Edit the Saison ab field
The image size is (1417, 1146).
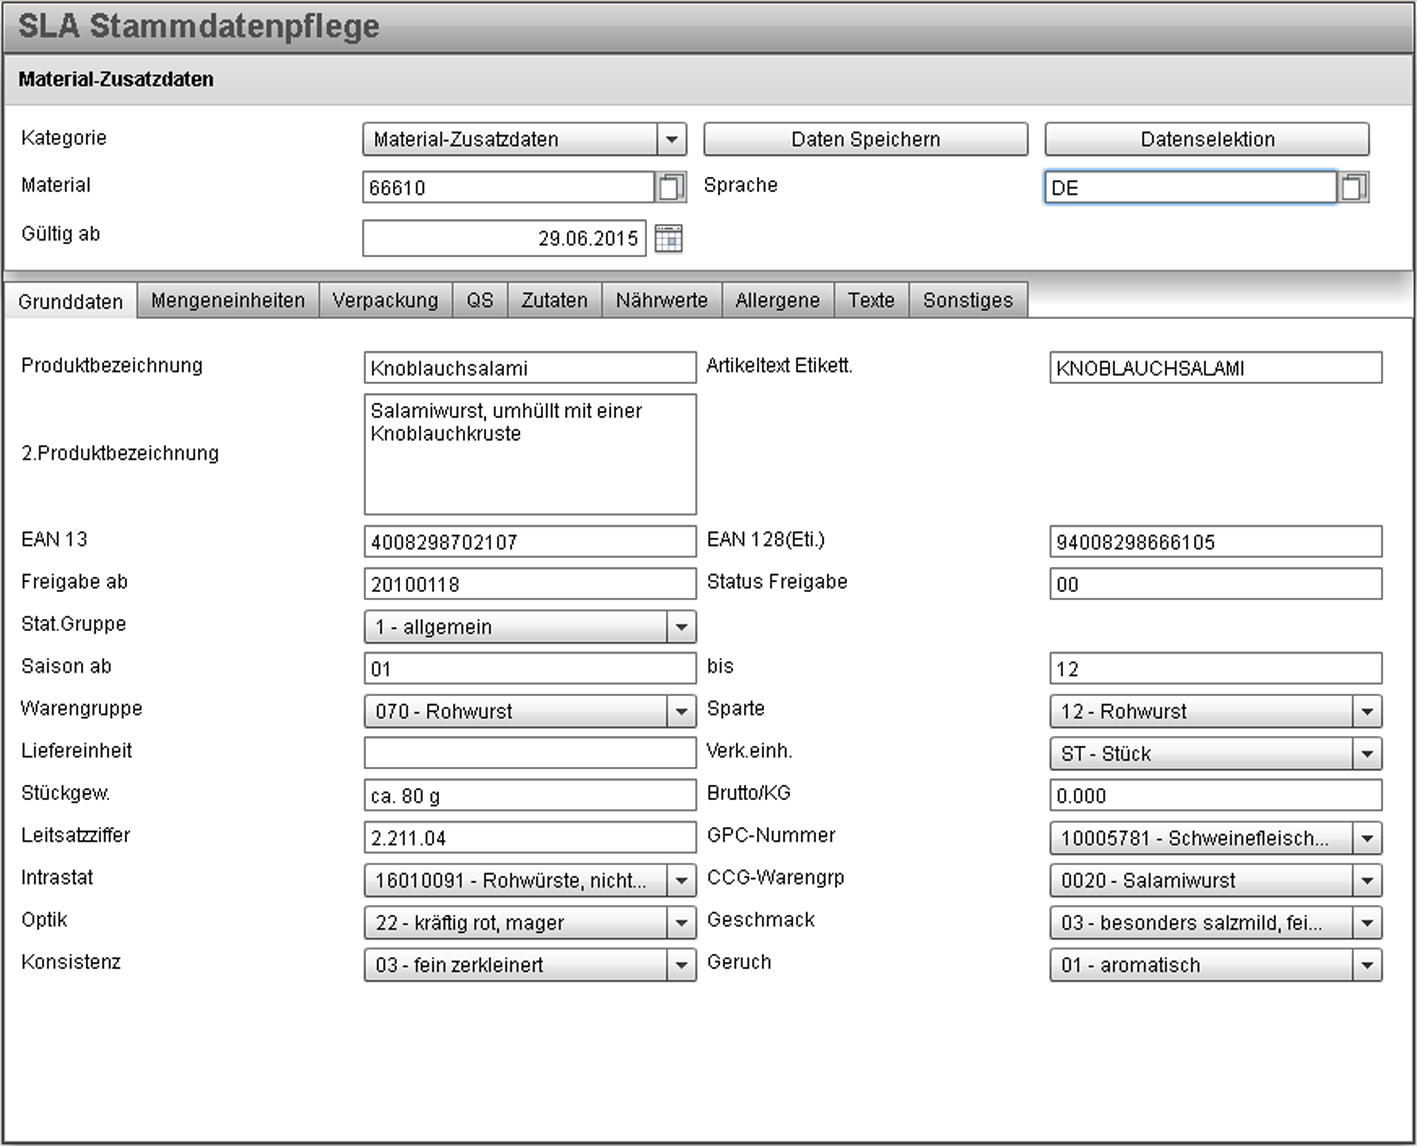click(530, 668)
